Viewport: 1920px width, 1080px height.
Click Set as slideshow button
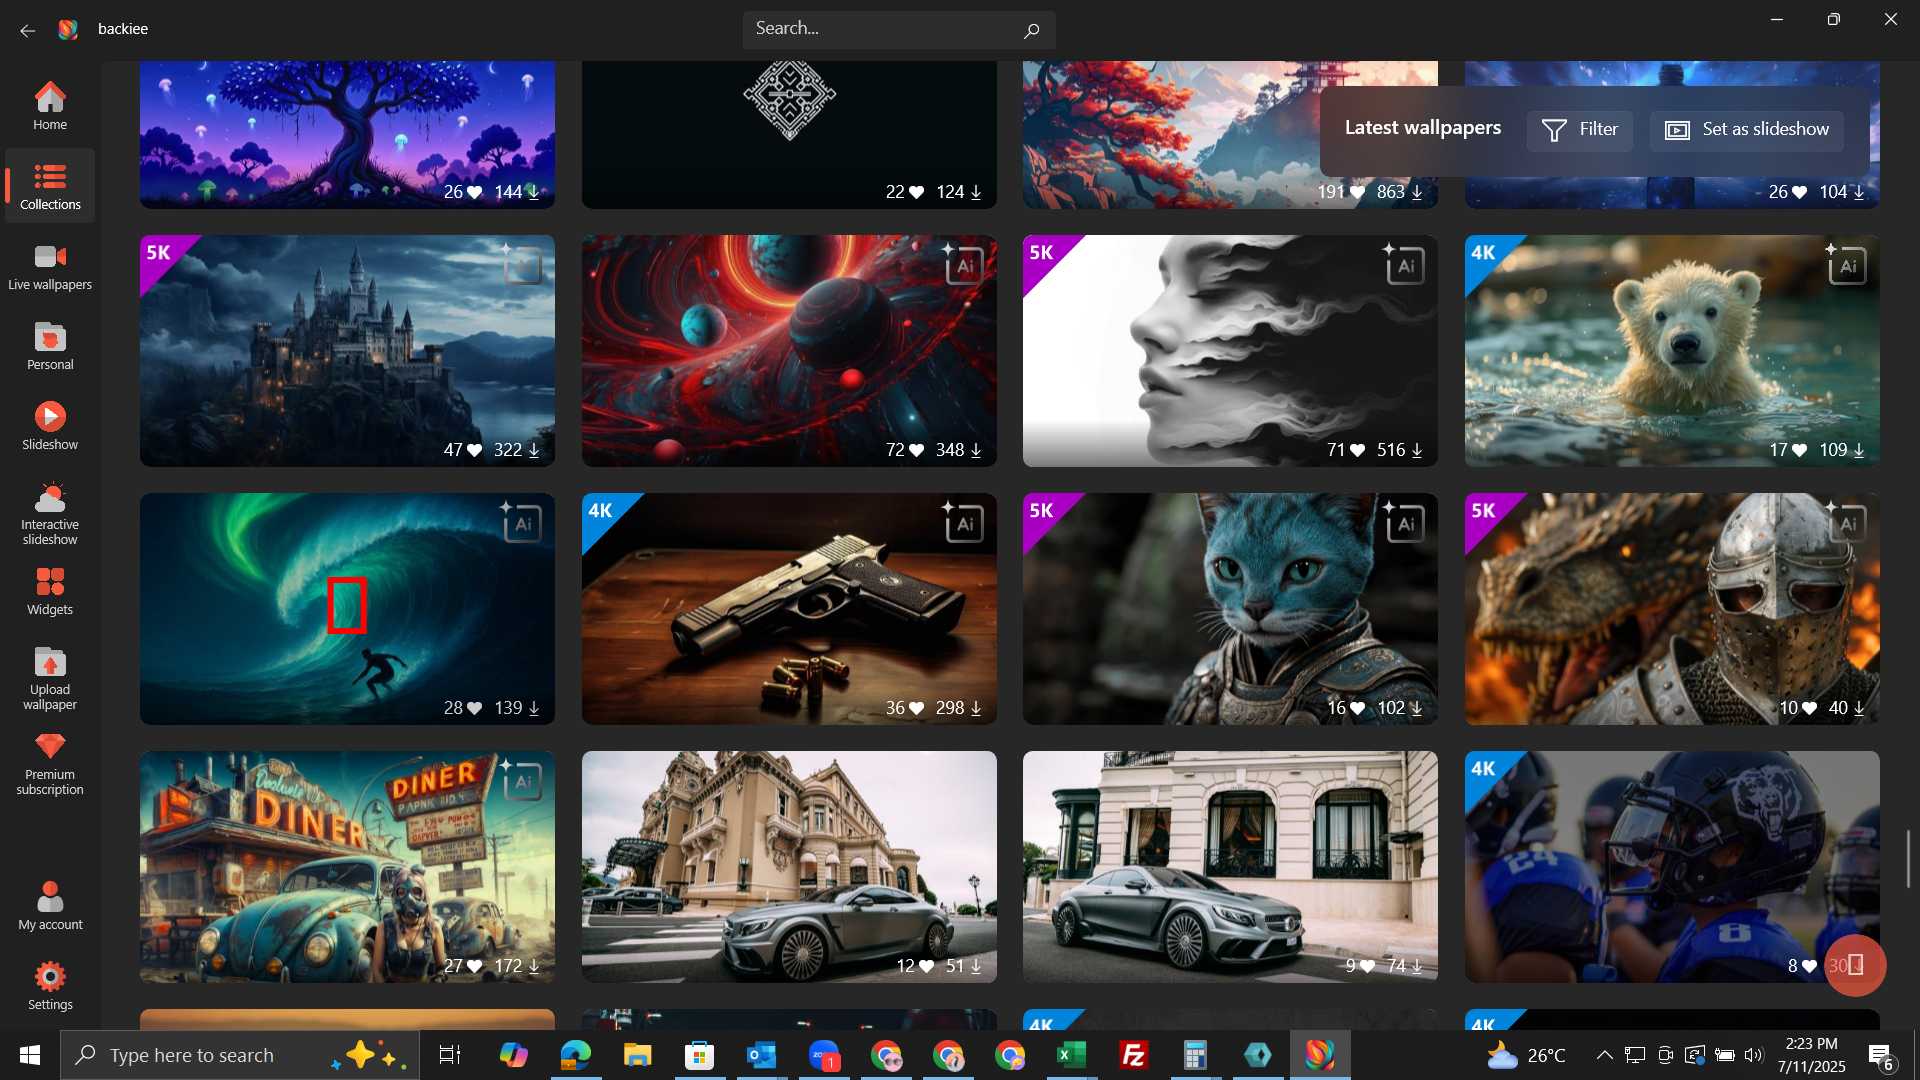pos(1746,130)
